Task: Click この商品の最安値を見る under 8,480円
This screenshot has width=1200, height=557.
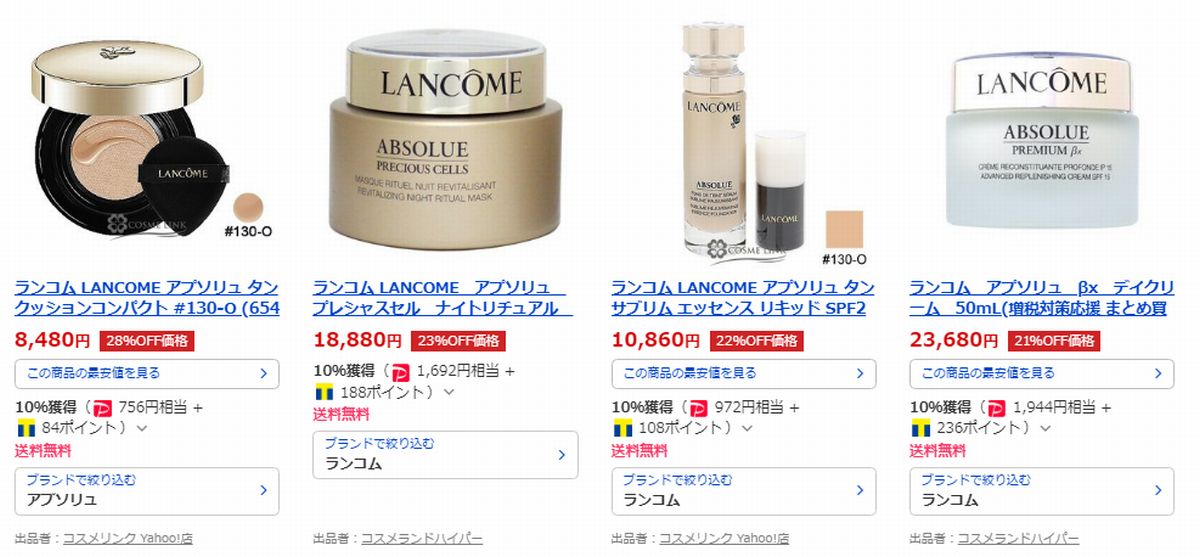Action: [x=147, y=374]
